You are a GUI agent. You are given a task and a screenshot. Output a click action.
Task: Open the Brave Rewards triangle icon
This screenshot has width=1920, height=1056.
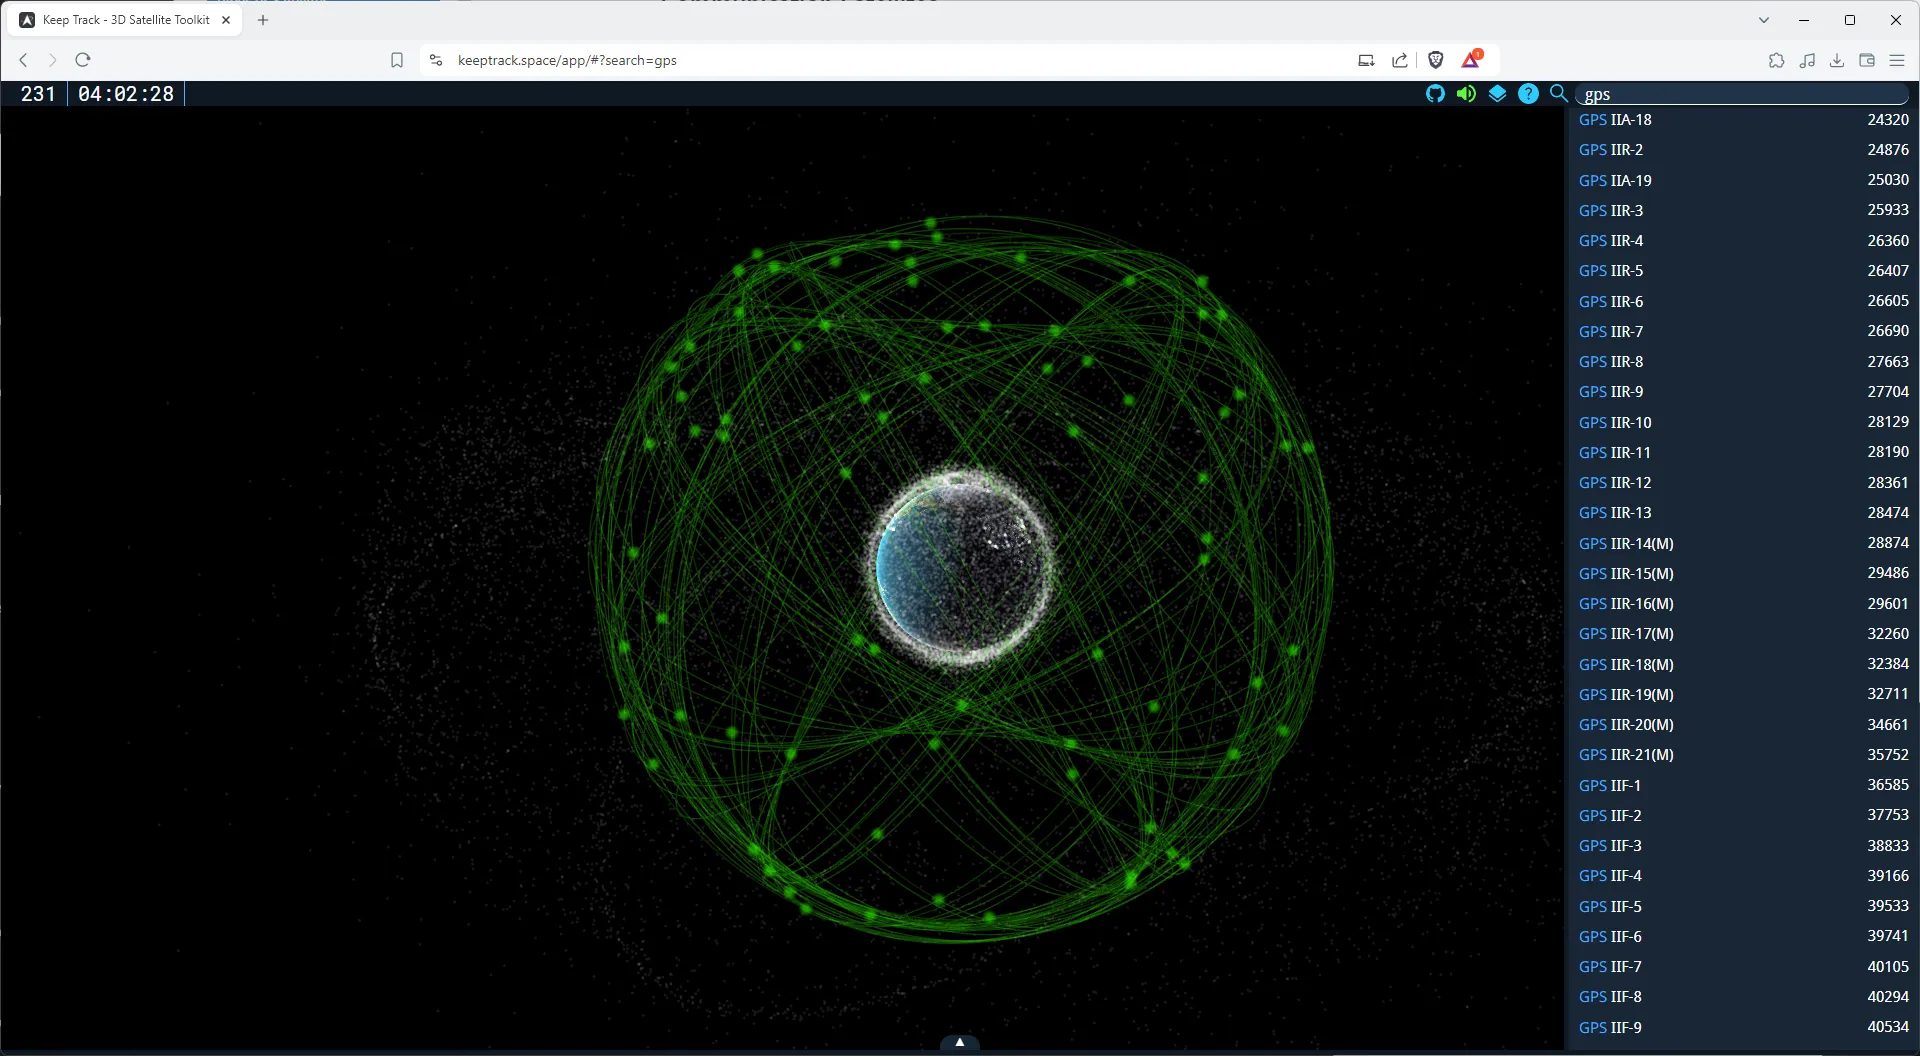pyautogui.click(x=1471, y=60)
